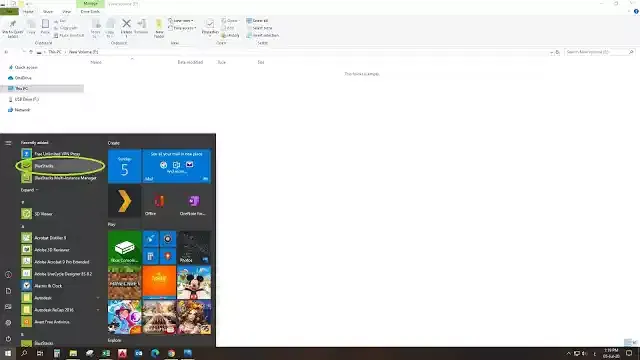This screenshot has height=360, width=640.
Task: Select Quick access in navigation pane
Action: pyautogui.click(x=23, y=67)
